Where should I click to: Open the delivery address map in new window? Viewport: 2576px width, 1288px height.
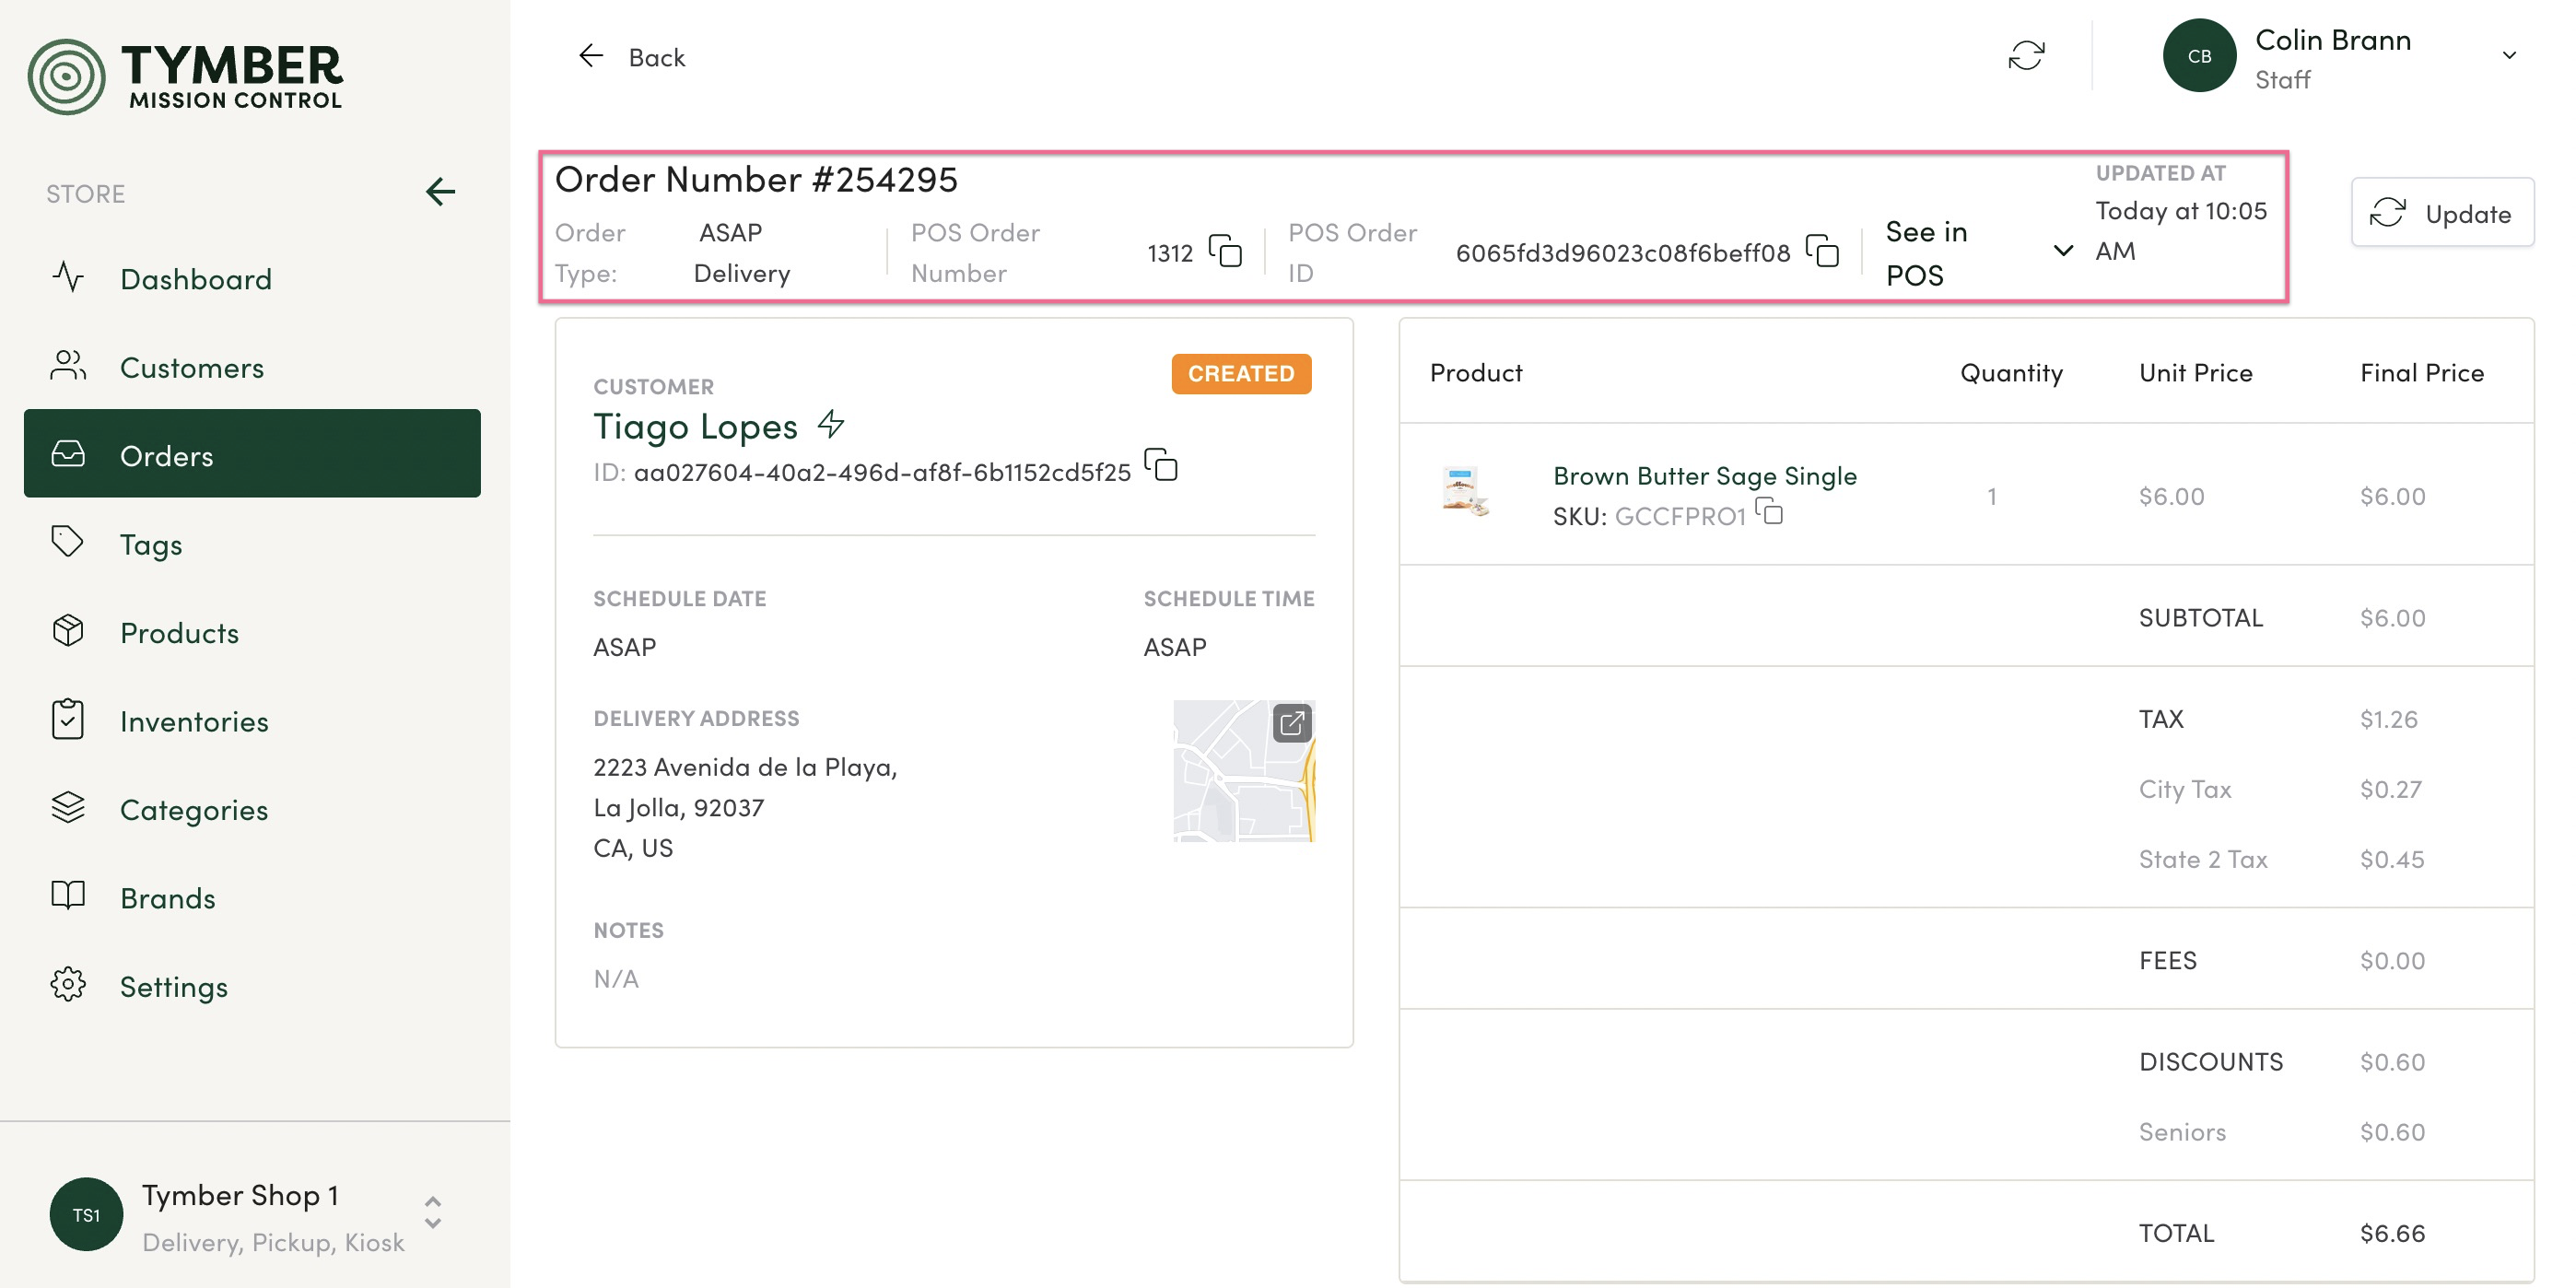click(x=1292, y=723)
